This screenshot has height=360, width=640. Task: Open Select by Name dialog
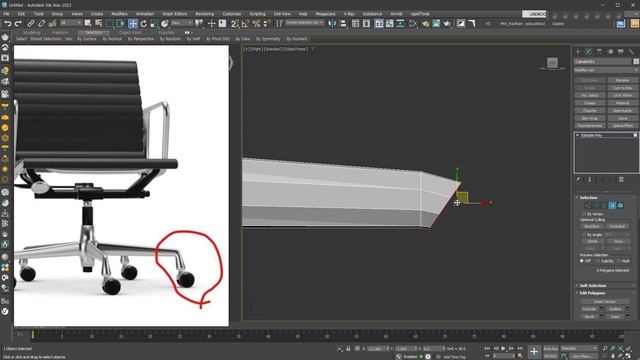tap(98, 24)
